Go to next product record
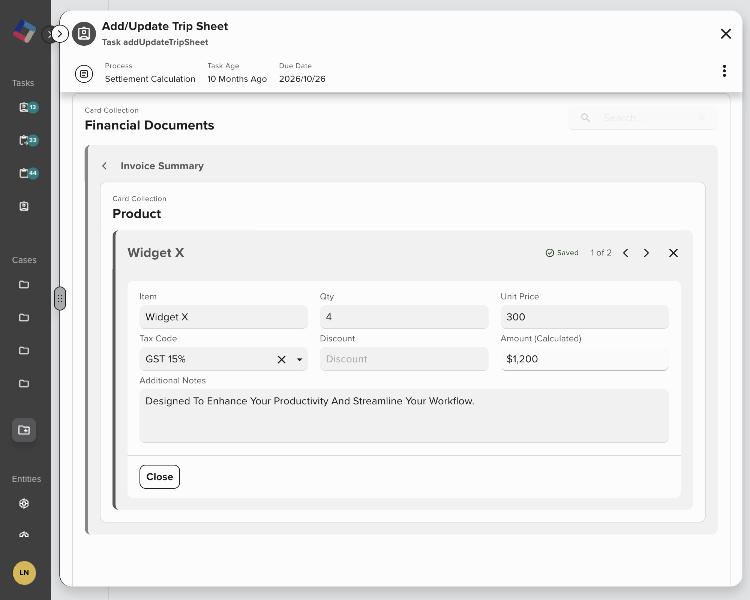 (646, 253)
